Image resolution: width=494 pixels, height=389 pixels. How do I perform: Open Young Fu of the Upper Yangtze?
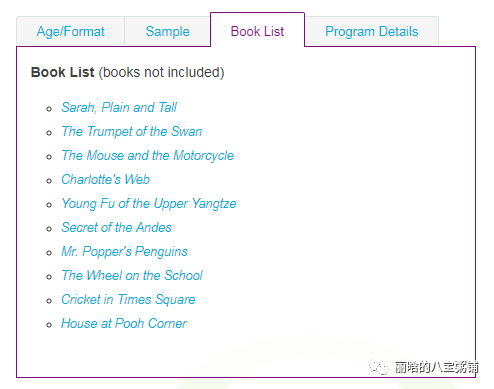pyautogui.click(x=149, y=204)
